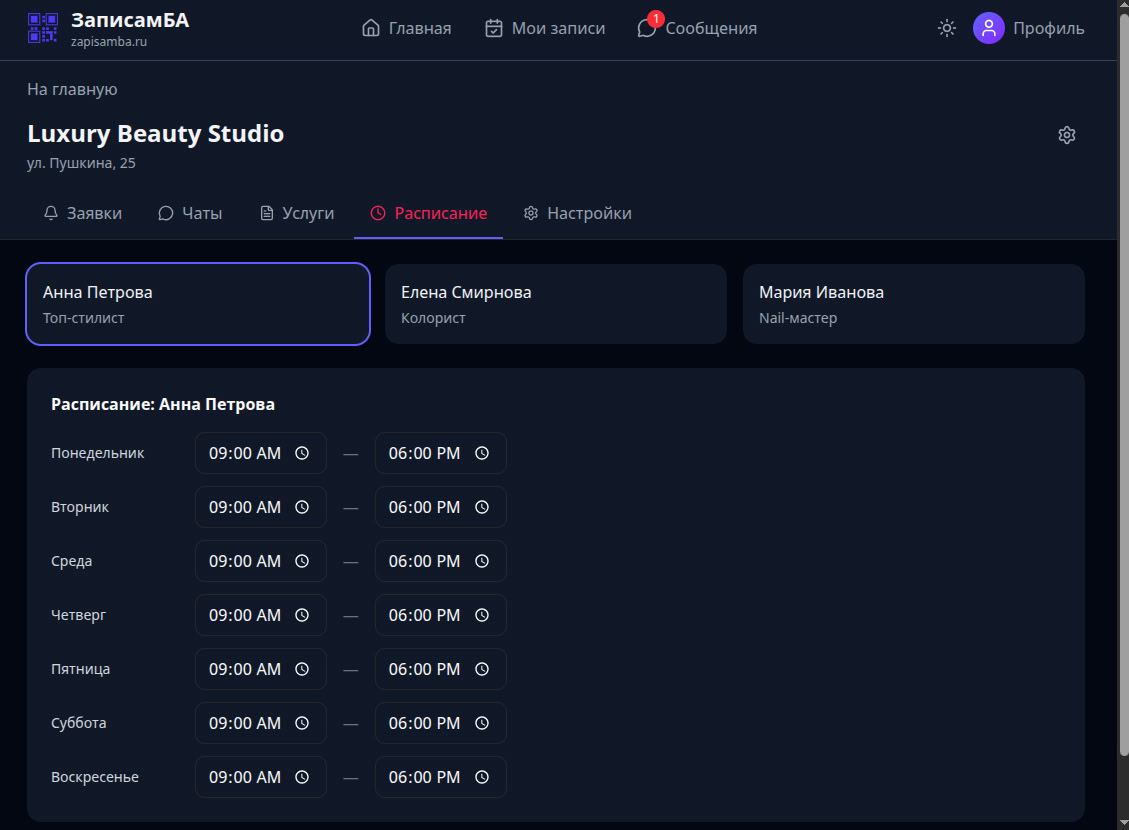Click the clock icon in Вторник end time

[x=482, y=507]
